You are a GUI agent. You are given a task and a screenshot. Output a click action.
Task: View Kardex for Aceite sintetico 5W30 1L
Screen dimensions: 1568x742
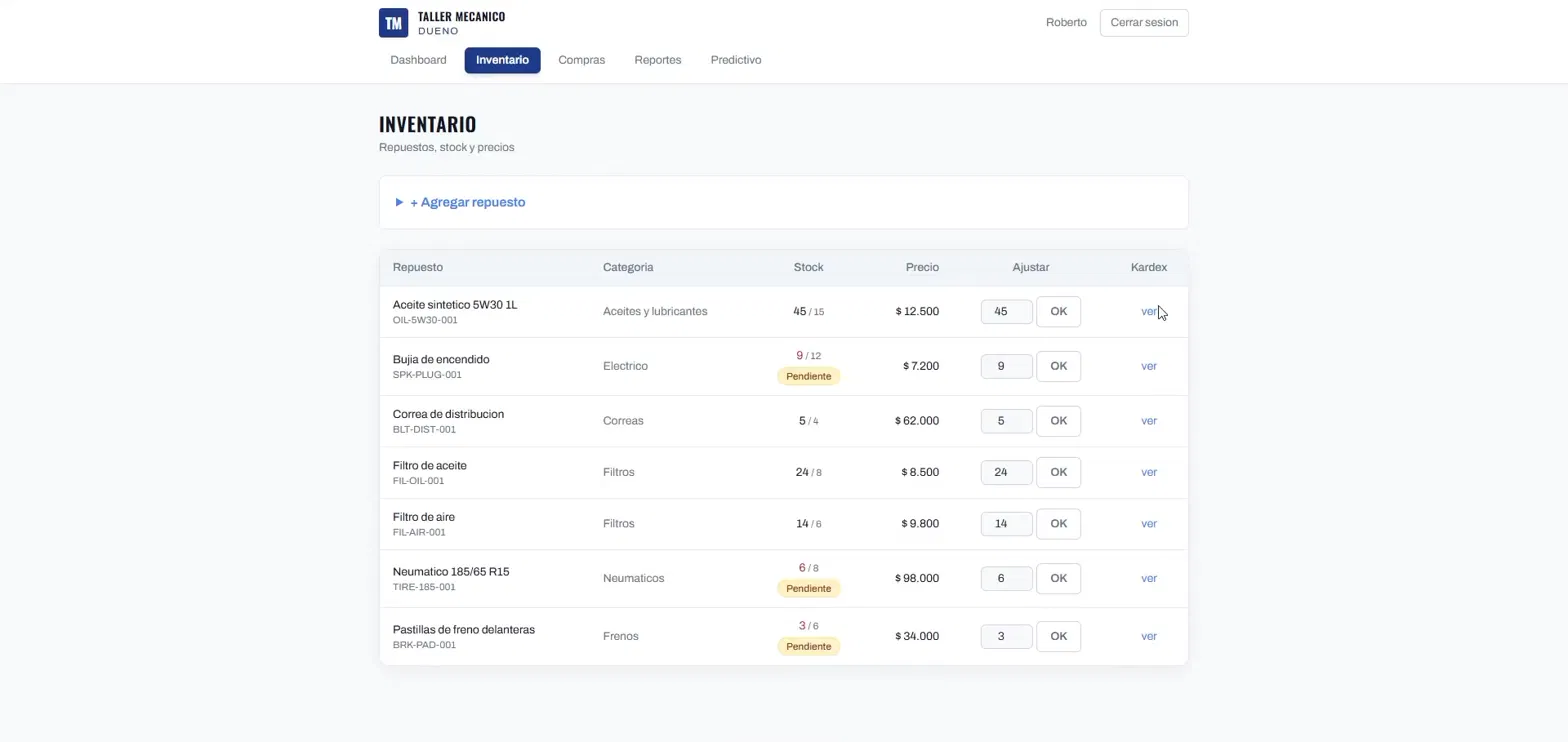click(x=1149, y=312)
